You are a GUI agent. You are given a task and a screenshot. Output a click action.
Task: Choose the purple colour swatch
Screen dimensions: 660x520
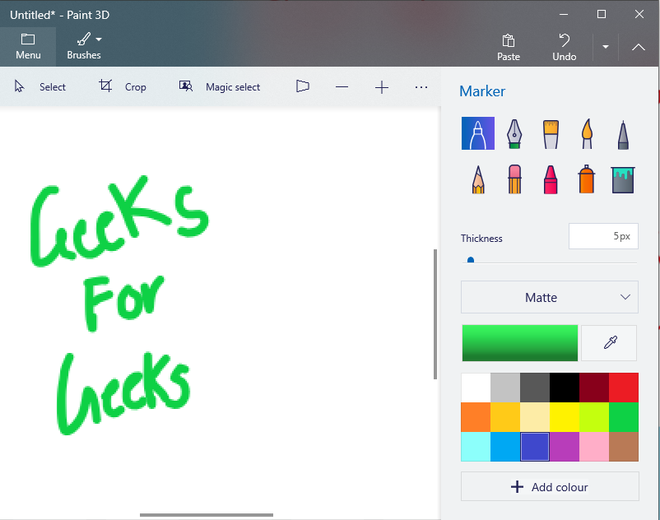tap(564, 447)
